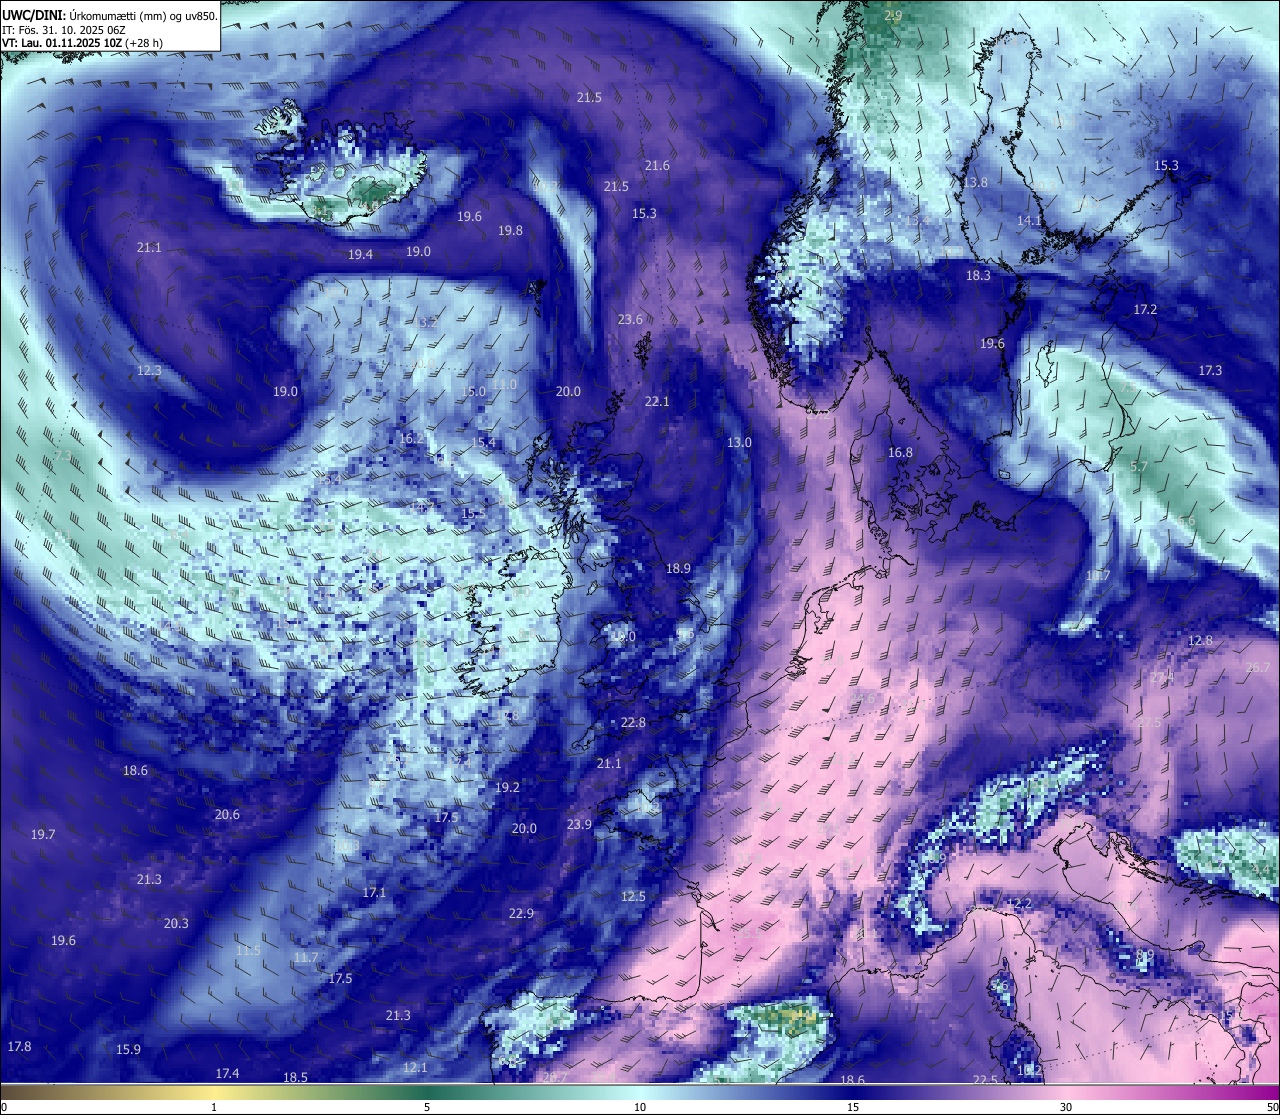
Task: Pick the value label 23.9
Action: pyautogui.click(x=579, y=824)
